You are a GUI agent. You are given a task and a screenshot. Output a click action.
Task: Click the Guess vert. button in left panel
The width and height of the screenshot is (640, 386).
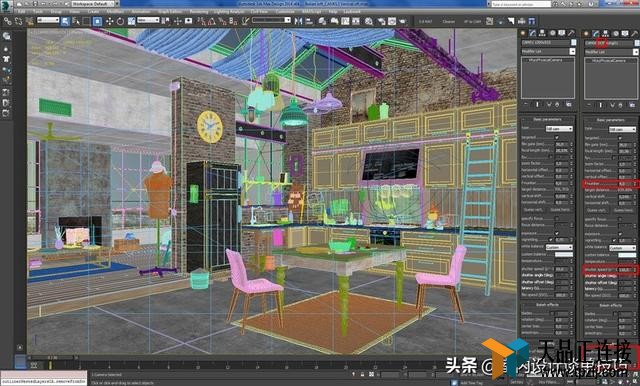(x=532, y=210)
